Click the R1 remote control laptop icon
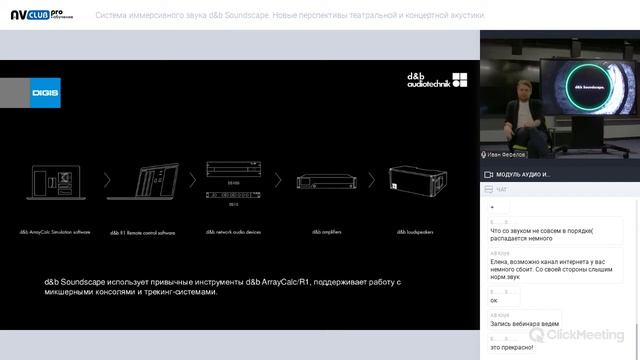Screen dimensions: 640x360 tap(143, 182)
